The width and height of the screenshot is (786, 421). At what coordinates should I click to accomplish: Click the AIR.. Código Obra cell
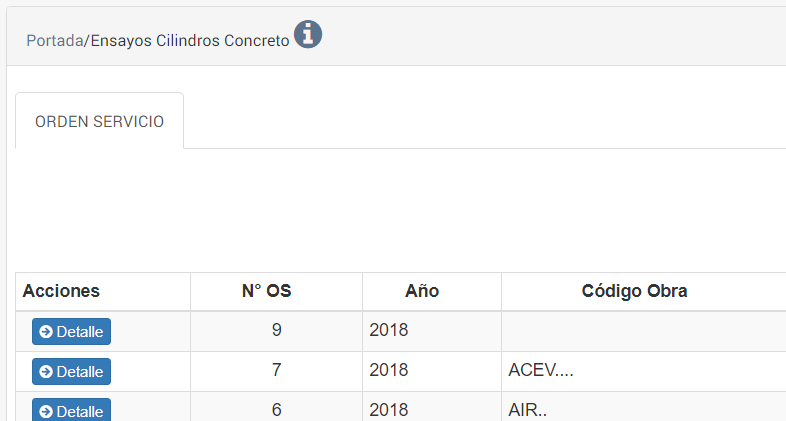[528, 409]
